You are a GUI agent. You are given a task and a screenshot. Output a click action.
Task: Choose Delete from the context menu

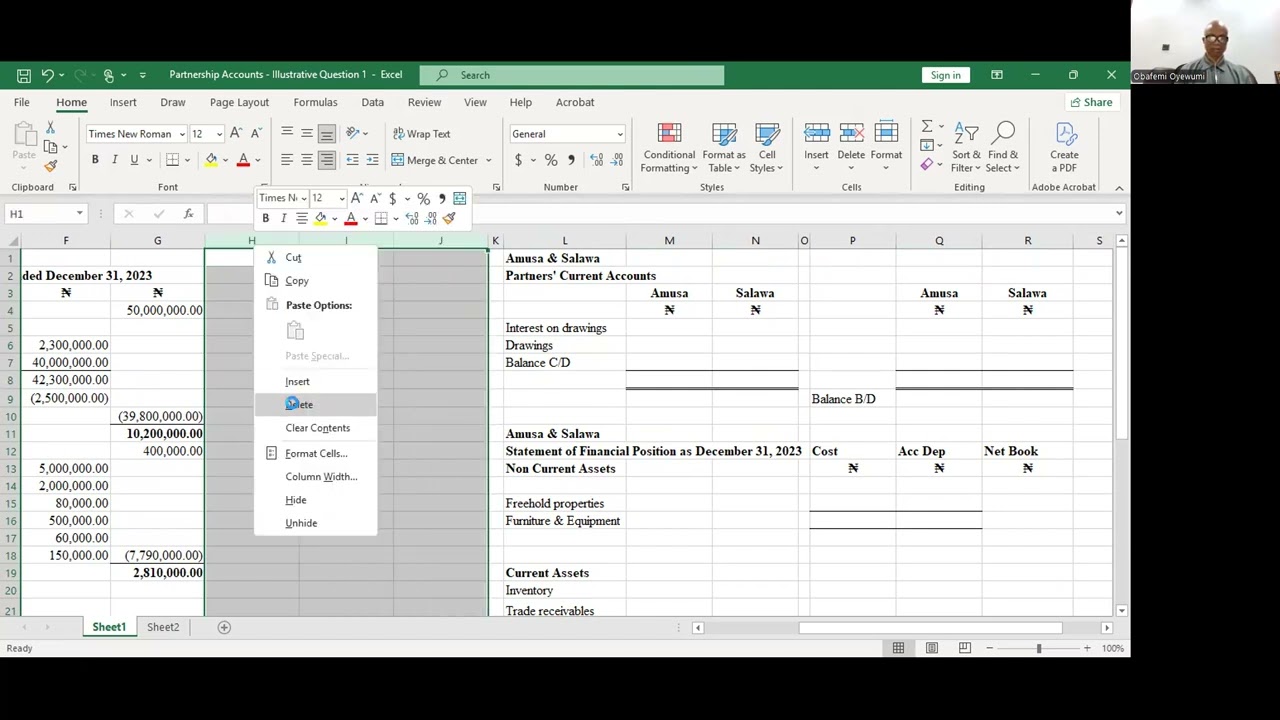(x=315, y=404)
